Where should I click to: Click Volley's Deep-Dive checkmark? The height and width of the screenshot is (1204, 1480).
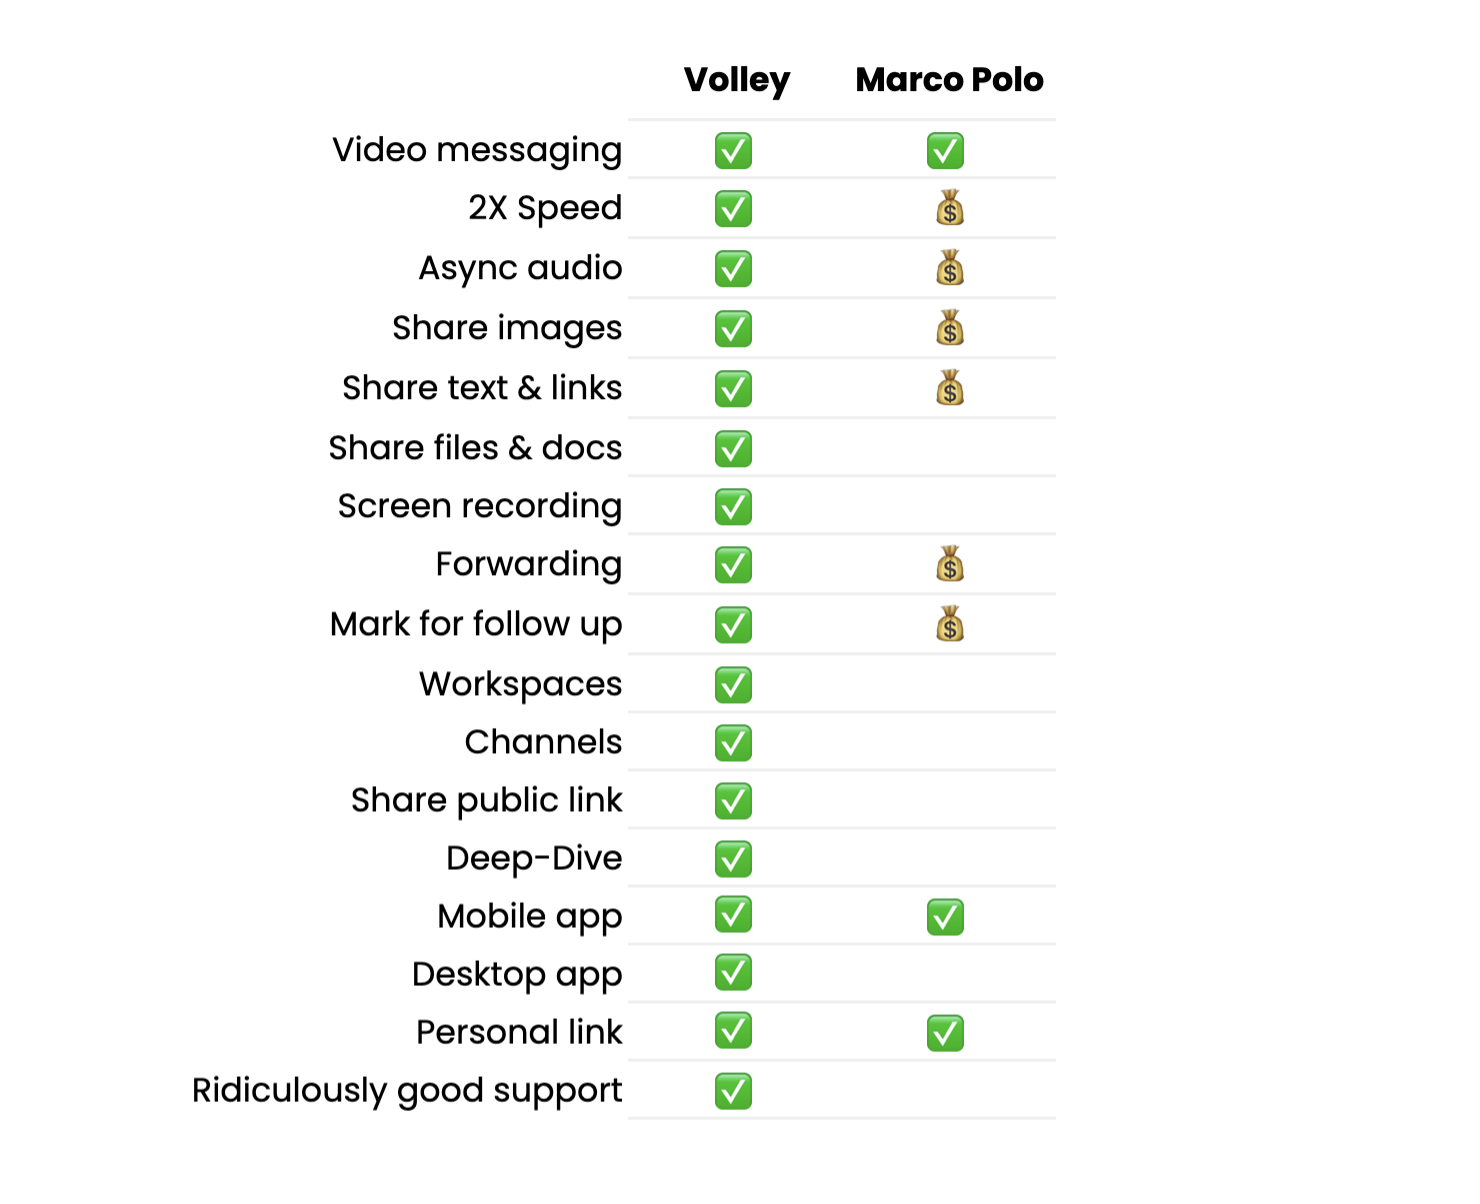pyautogui.click(x=733, y=859)
